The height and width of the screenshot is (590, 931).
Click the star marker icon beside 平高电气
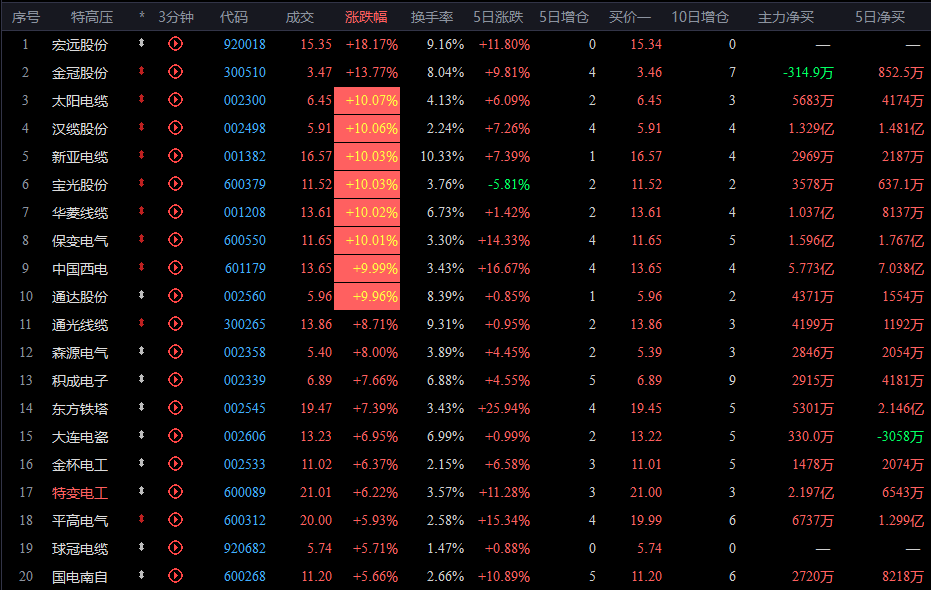click(x=141, y=519)
